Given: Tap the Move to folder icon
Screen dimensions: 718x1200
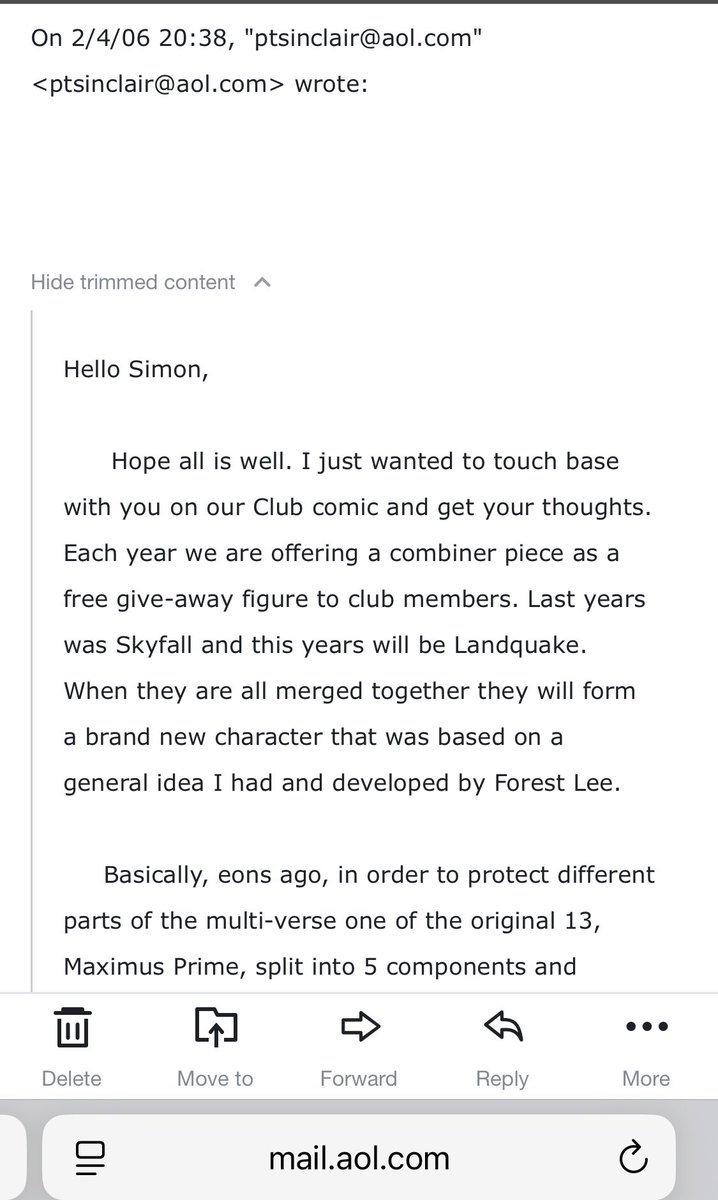Looking at the screenshot, I should [215, 1026].
